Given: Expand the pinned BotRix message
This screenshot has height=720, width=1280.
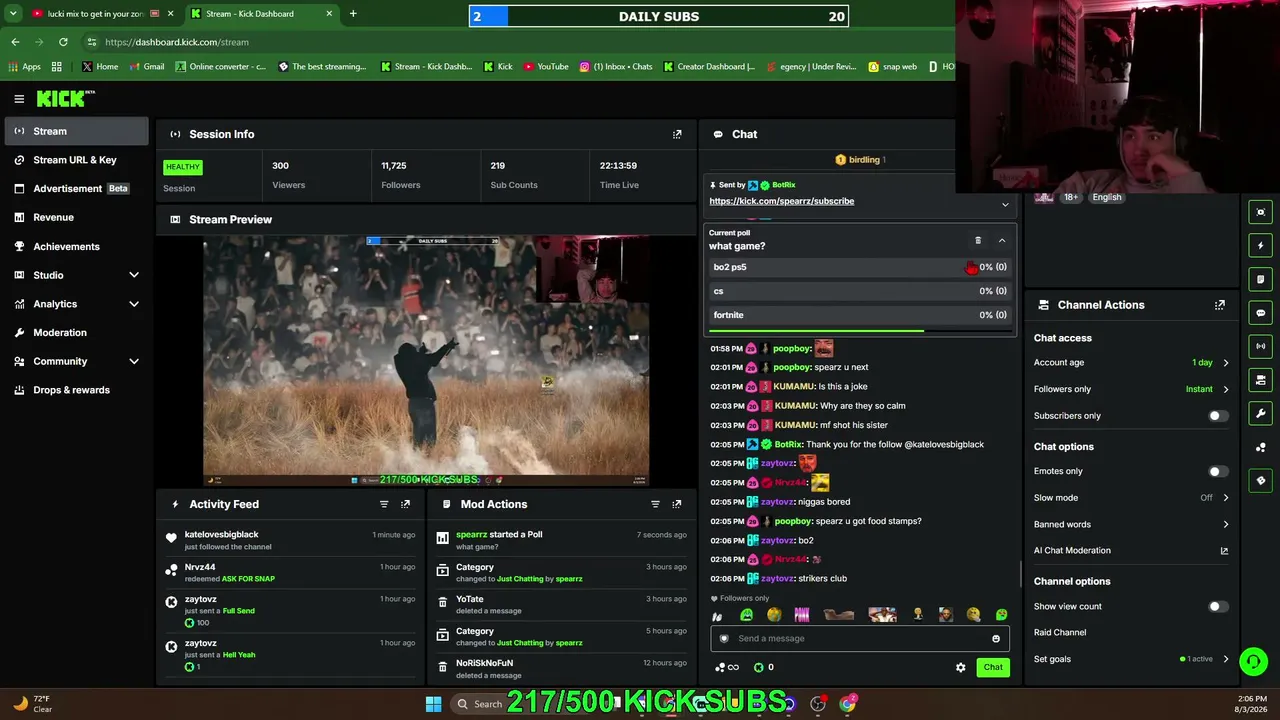Looking at the screenshot, I should click(1005, 205).
